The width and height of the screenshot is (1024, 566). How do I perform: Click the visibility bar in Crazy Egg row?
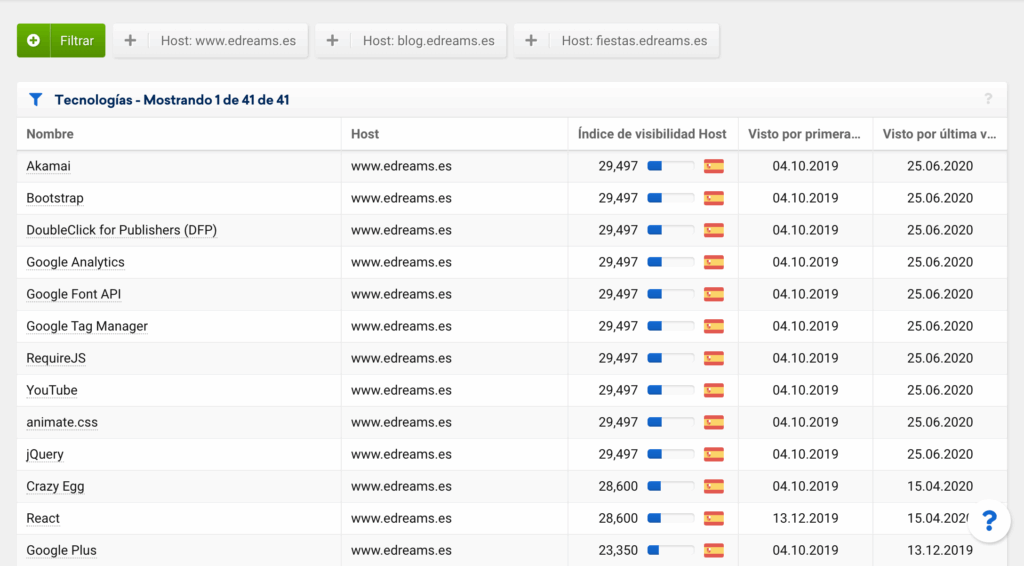pyautogui.click(x=671, y=486)
